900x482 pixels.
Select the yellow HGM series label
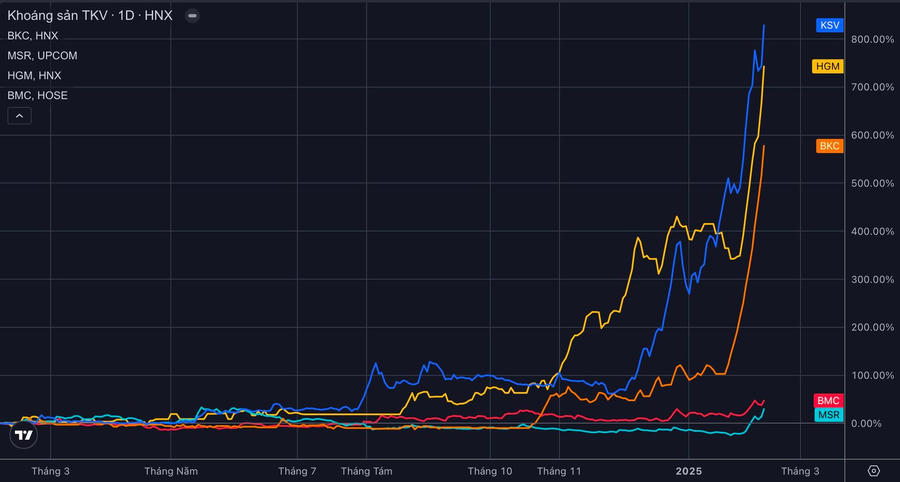828,67
